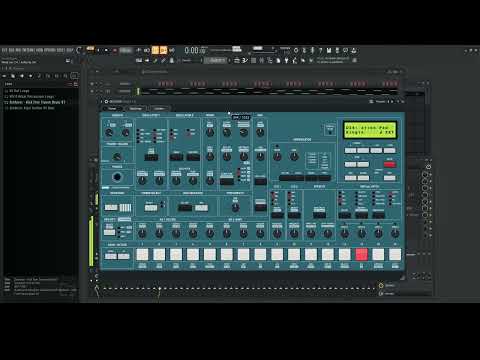Click the knob above step button 1

tap(142, 233)
